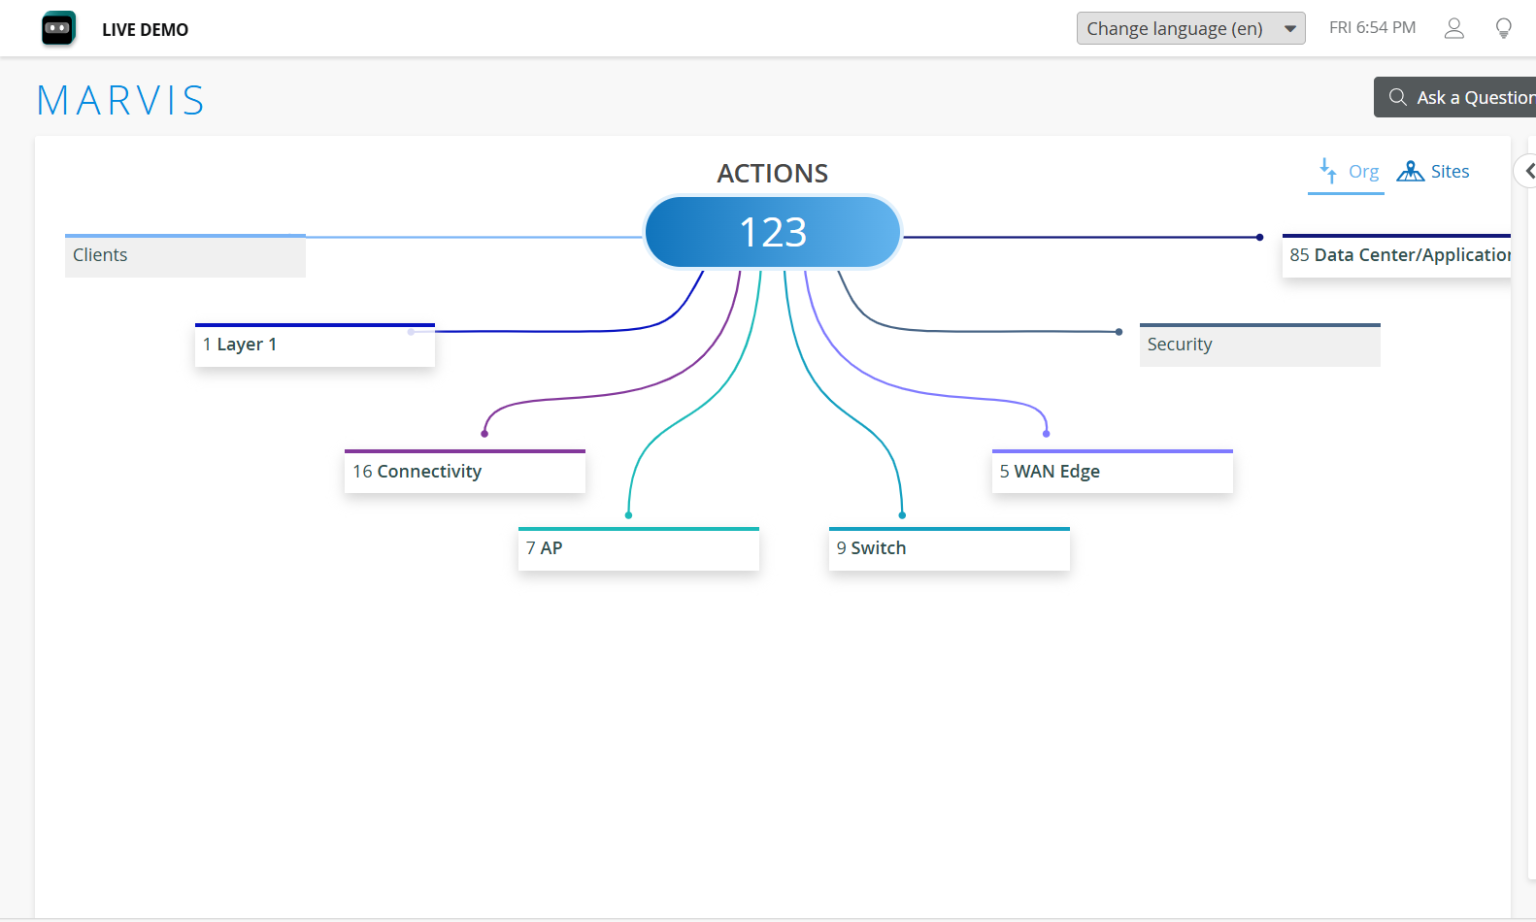Switch to the Org tab
This screenshot has width=1536, height=922.
pyautogui.click(x=1363, y=172)
